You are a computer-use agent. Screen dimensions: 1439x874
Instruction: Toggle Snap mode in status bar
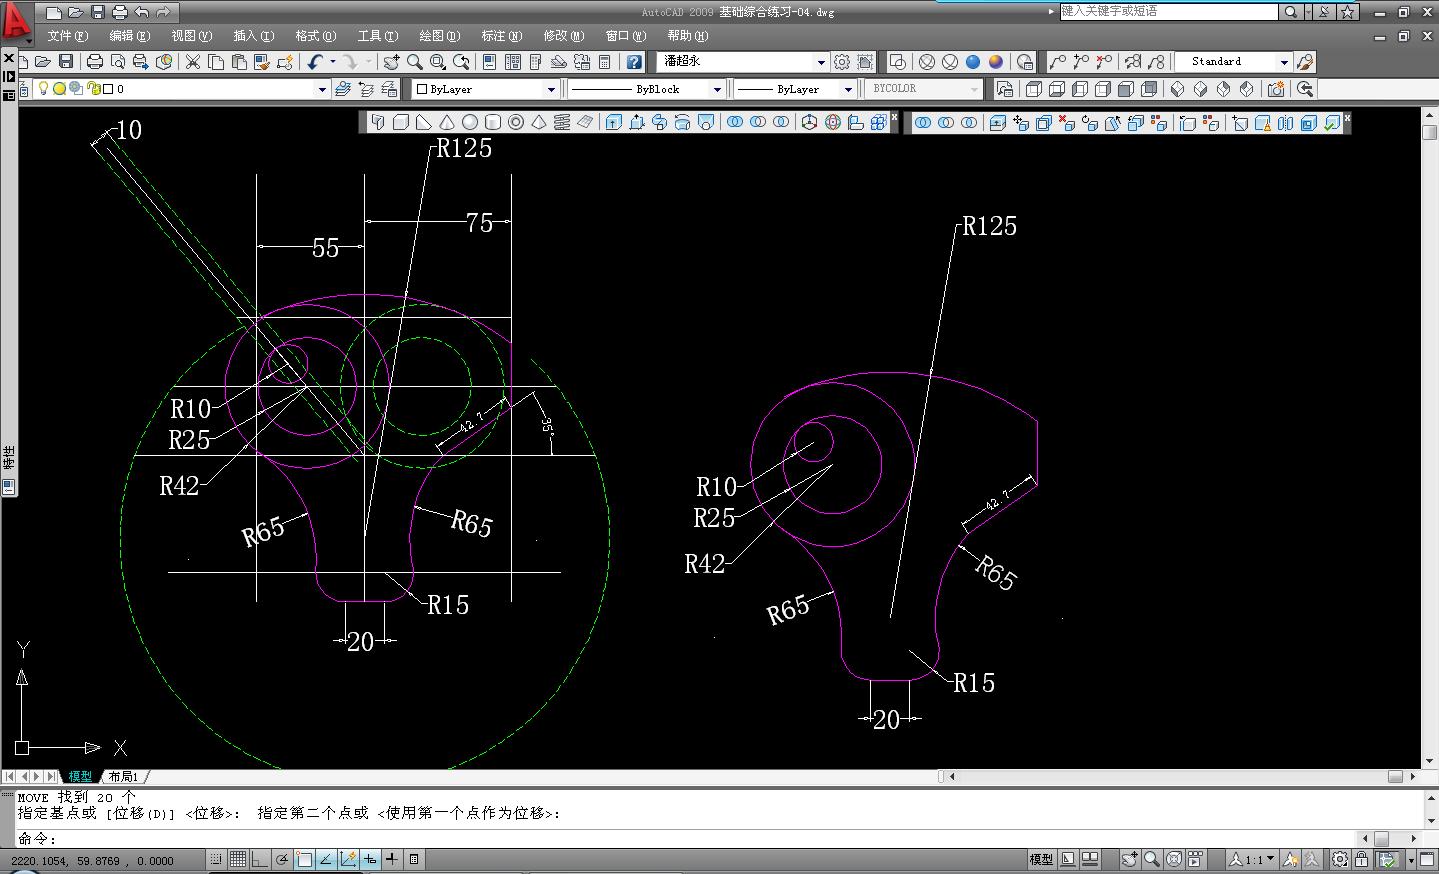point(215,859)
